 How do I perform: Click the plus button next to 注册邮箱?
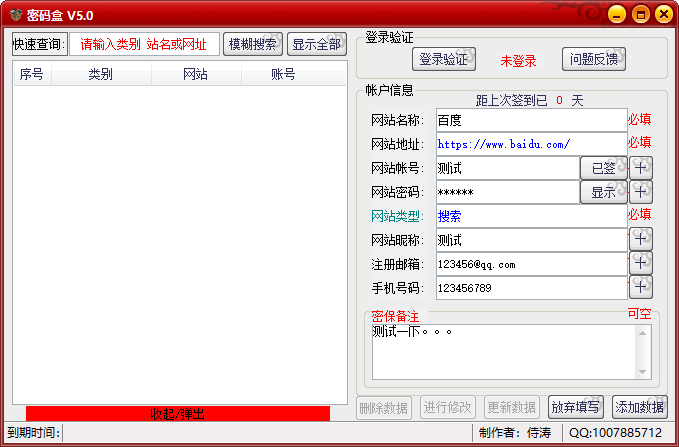(640, 263)
